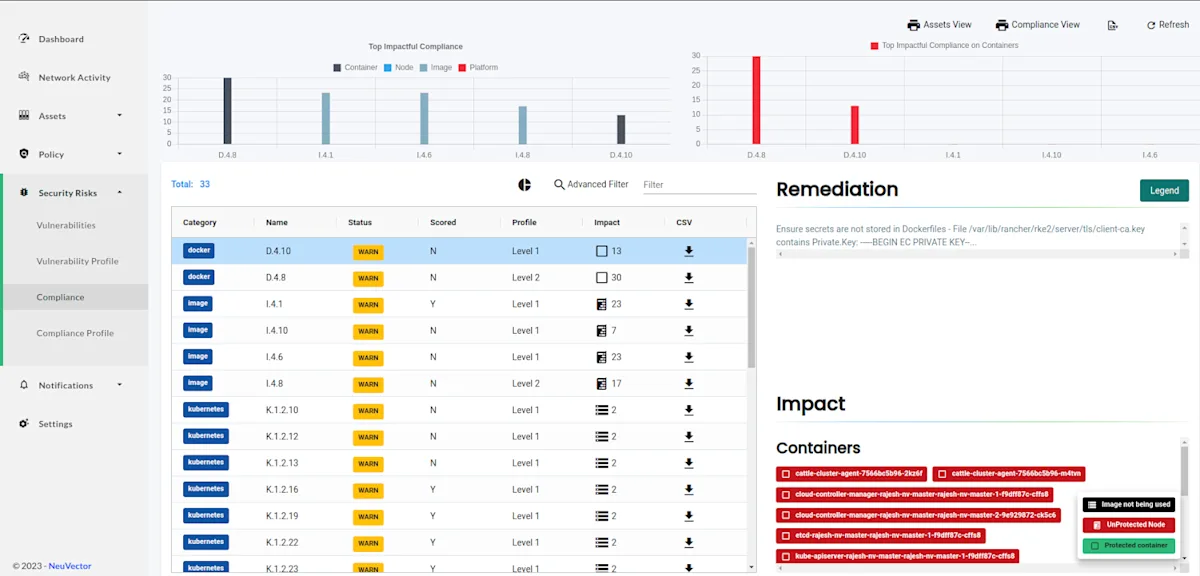
Task: Click the Network Activity icon
Action: 25,76
